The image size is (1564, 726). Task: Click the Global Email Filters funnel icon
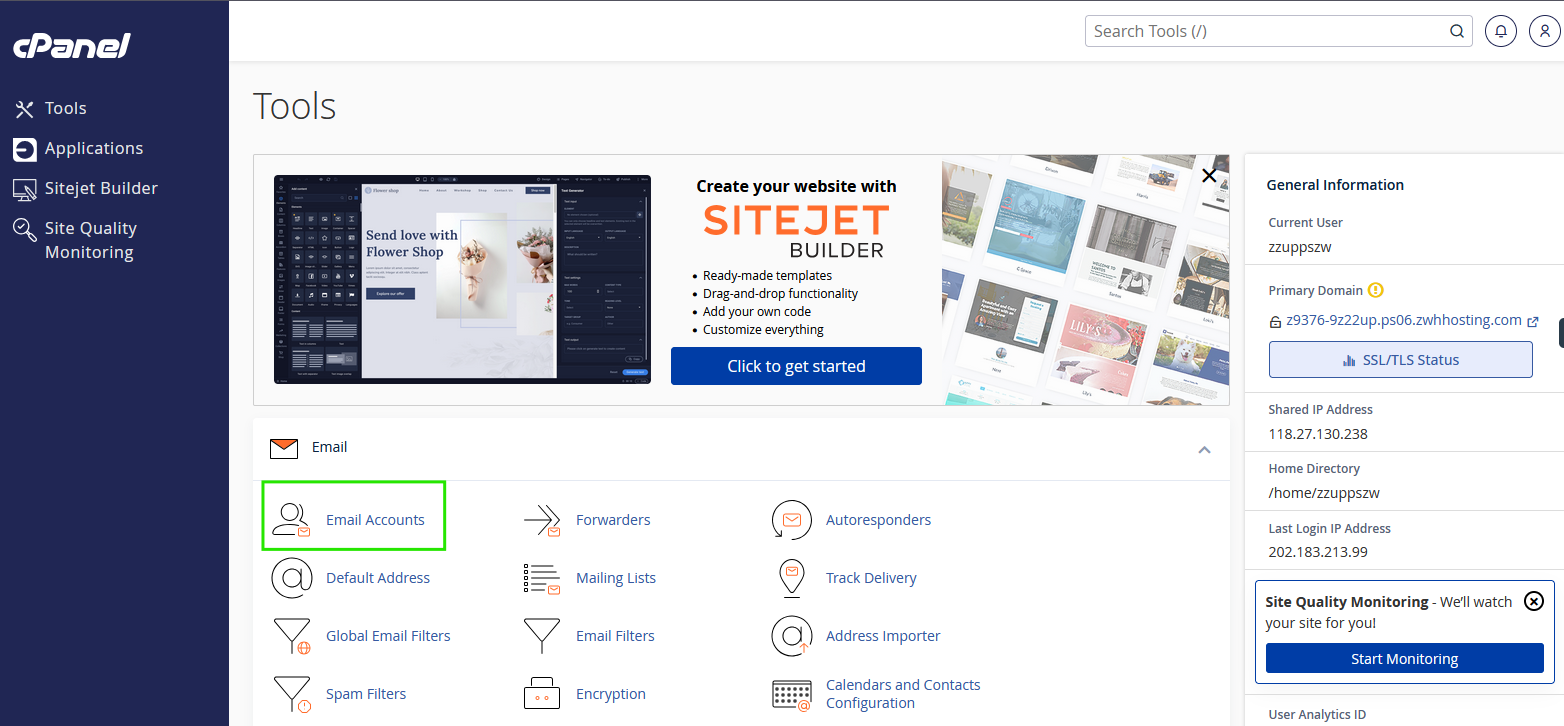point(292,636)
